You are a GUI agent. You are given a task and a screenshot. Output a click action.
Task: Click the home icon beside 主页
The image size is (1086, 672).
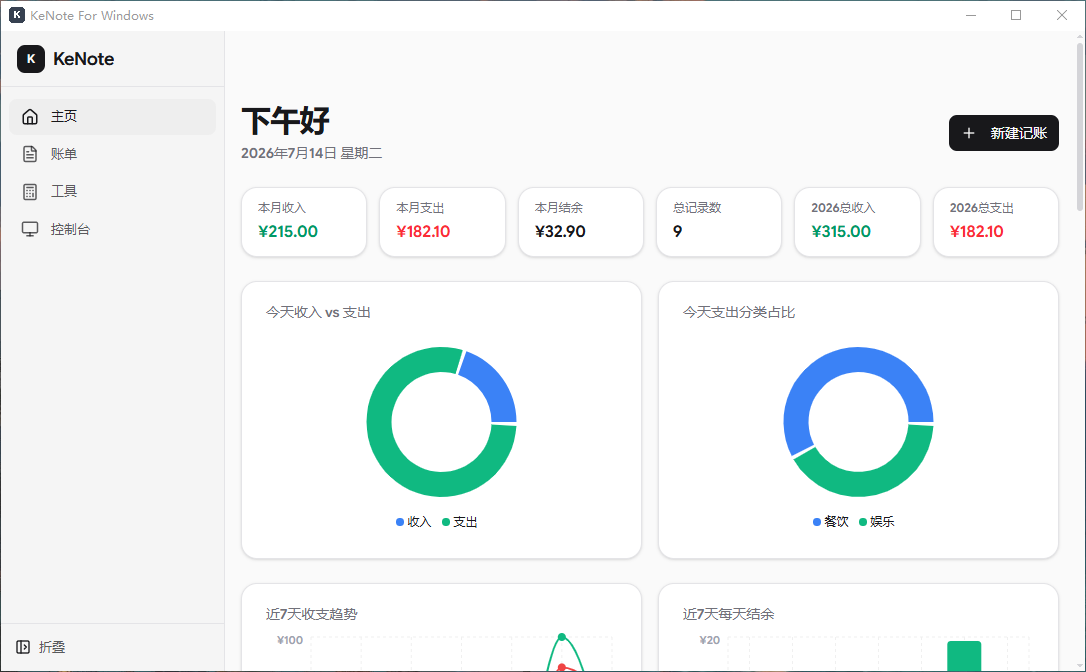pyautogui.click(x=30, y=116)
